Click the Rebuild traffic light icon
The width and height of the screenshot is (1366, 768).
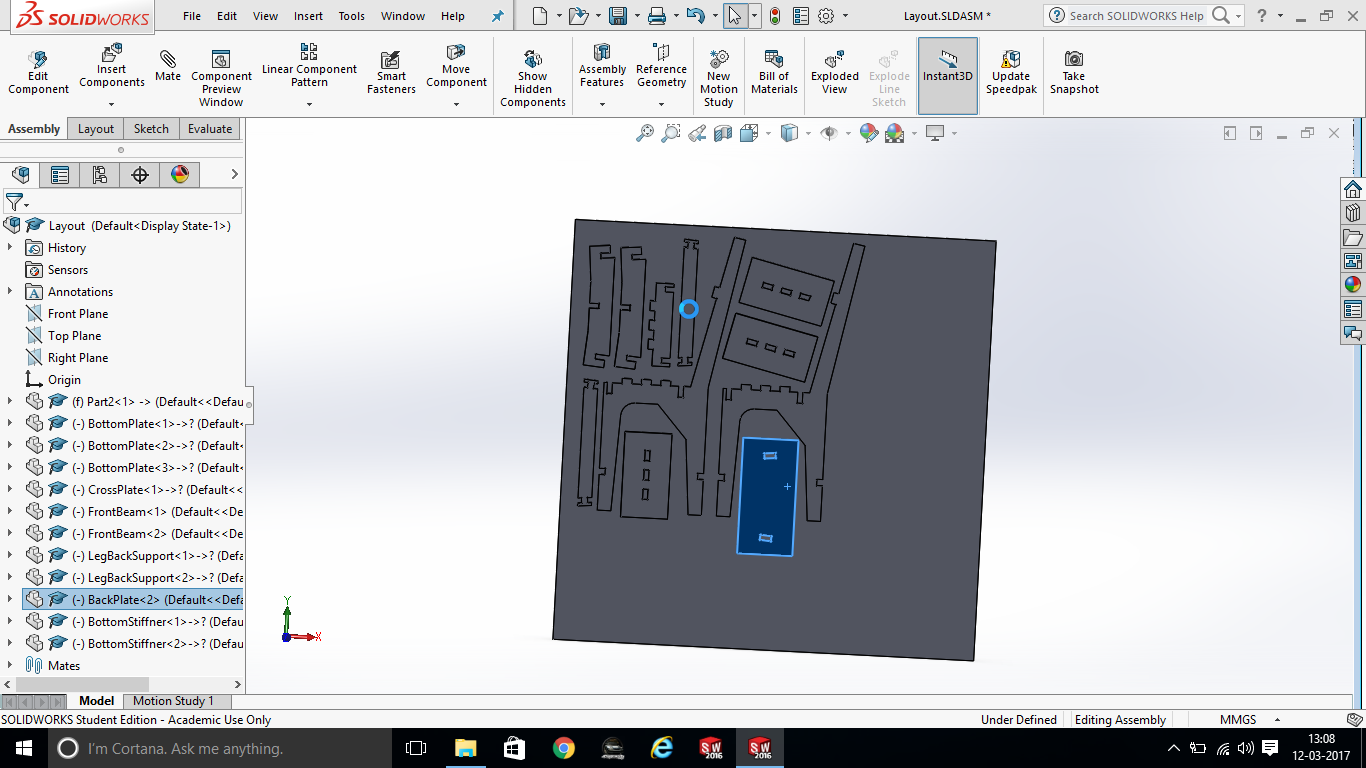[775, 16]
